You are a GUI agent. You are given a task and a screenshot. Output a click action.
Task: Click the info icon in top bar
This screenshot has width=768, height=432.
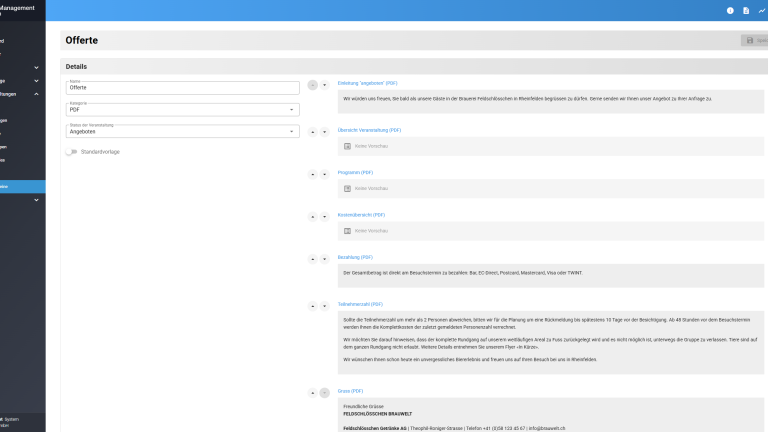[x=730, y=11]
